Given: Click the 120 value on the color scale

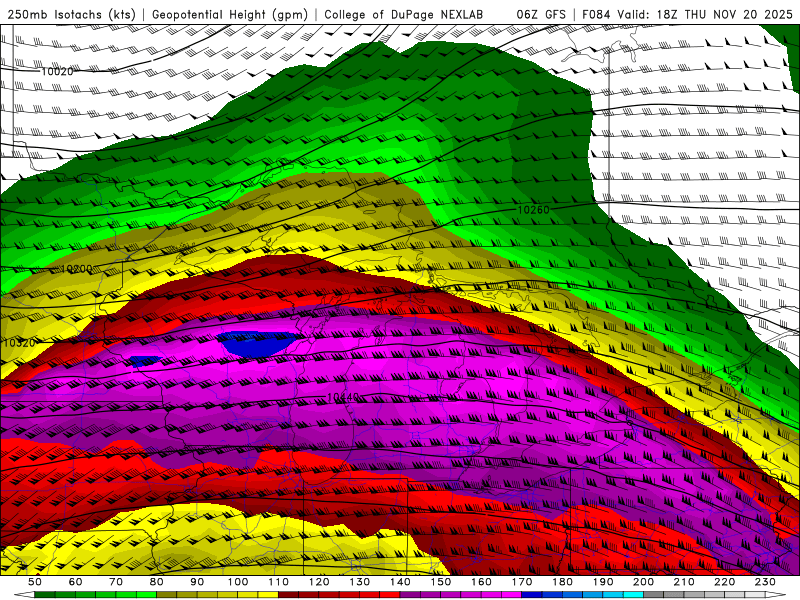Looking at the screenshot, I should [x=319, y=582].
